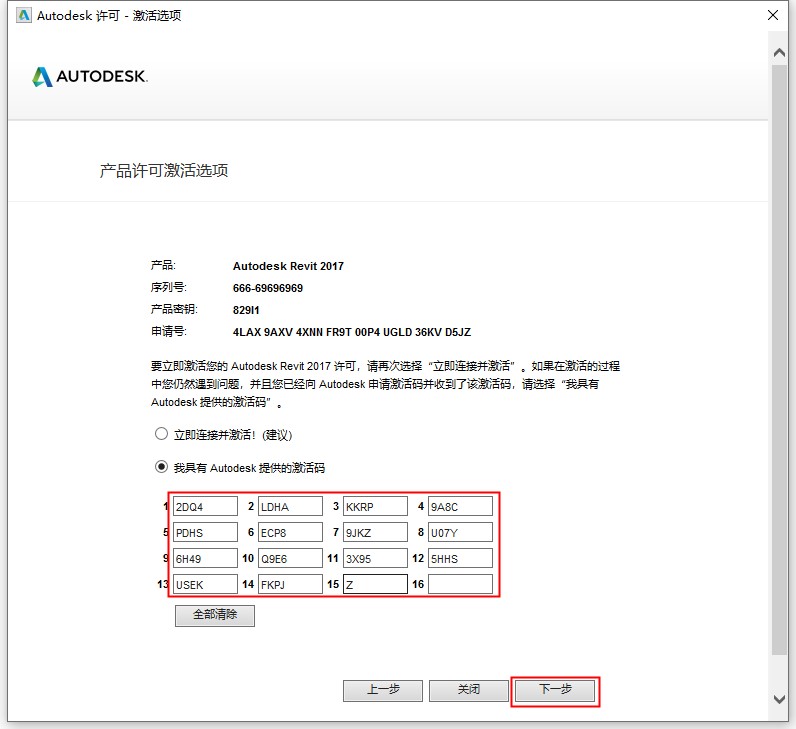Close the Autodesk licensing window
The height and width of the screenshot is (729, 796).
coord(772,16)
